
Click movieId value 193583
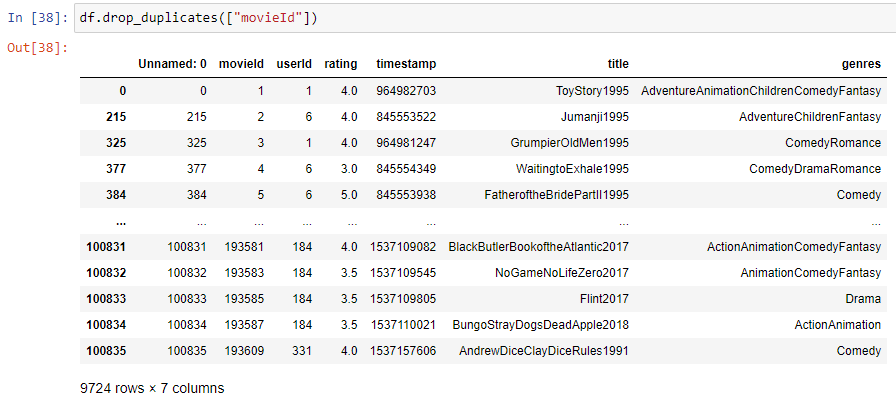(x=243, y=273)
